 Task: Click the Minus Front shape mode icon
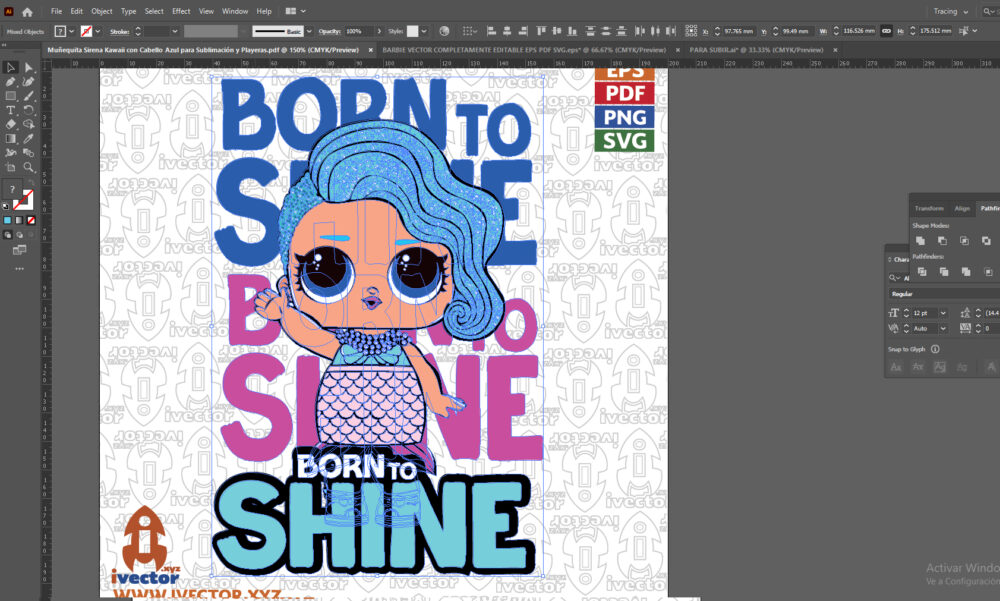(942, 241)
